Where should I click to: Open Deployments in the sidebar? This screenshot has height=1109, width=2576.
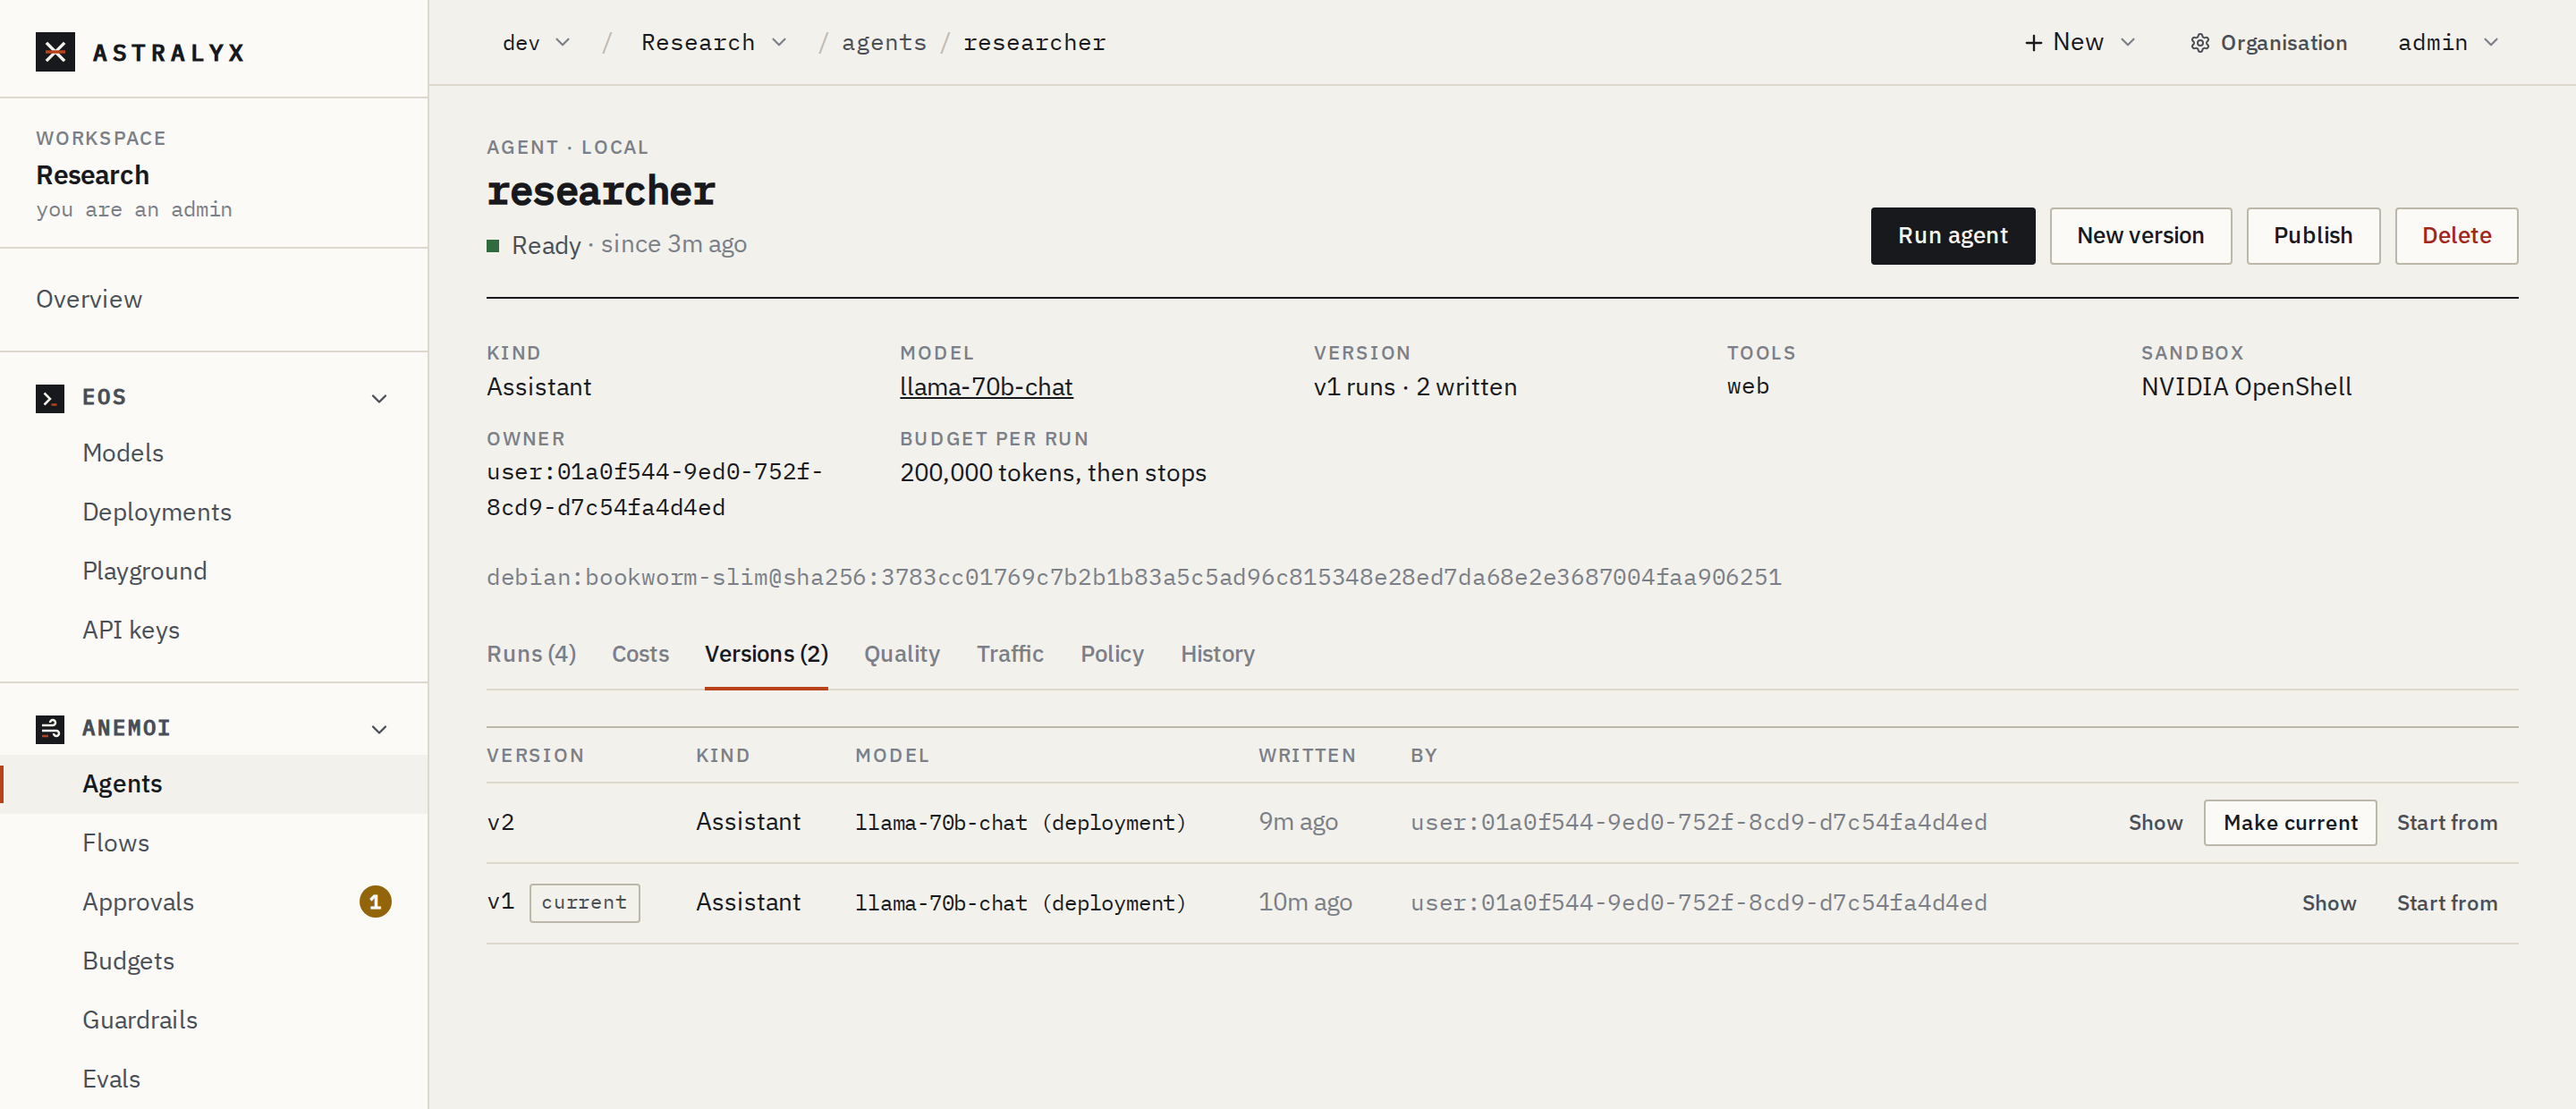point(157,512)
